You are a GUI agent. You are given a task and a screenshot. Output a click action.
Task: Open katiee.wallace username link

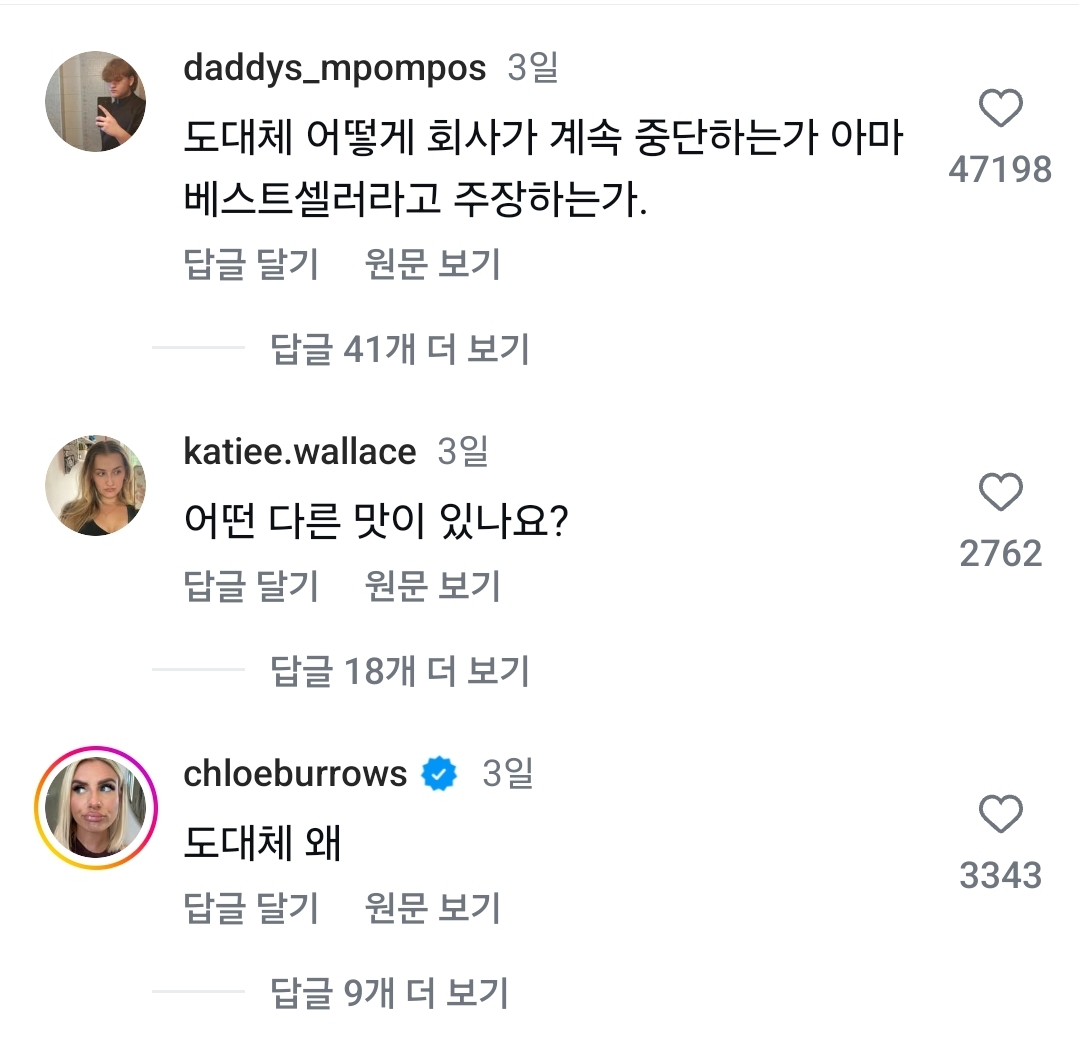300,452
